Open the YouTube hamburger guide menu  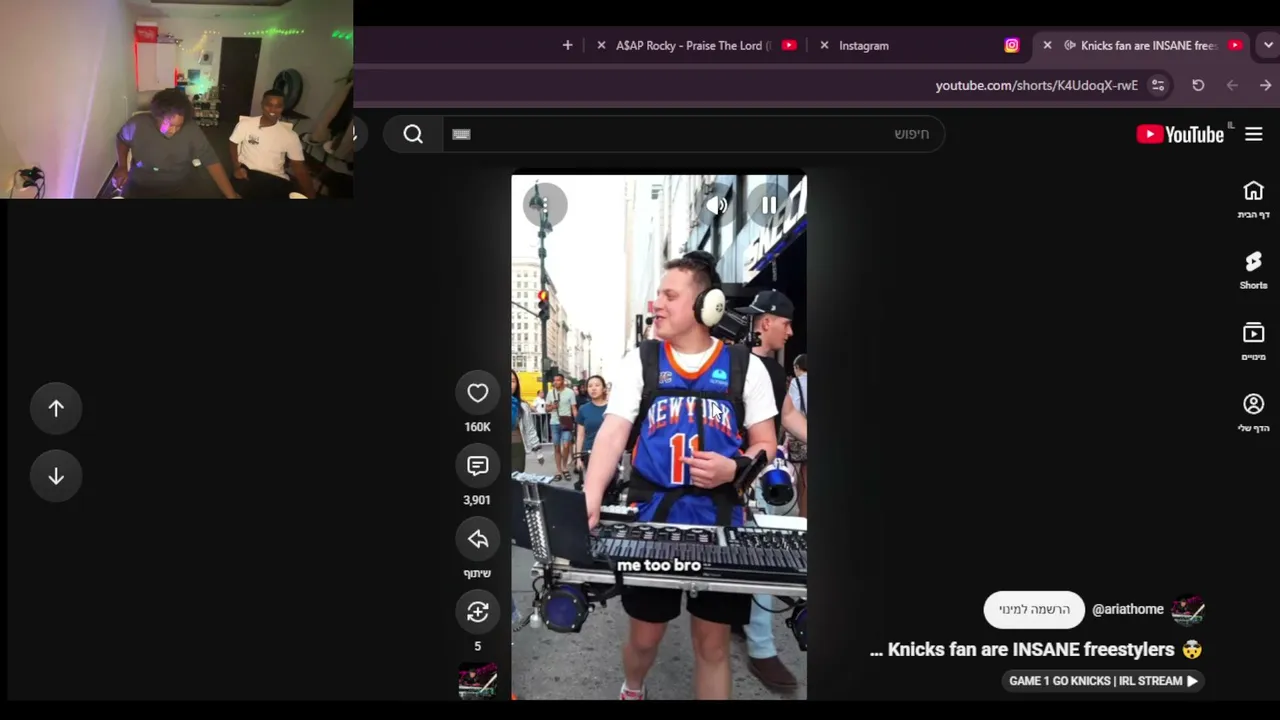1254,134
